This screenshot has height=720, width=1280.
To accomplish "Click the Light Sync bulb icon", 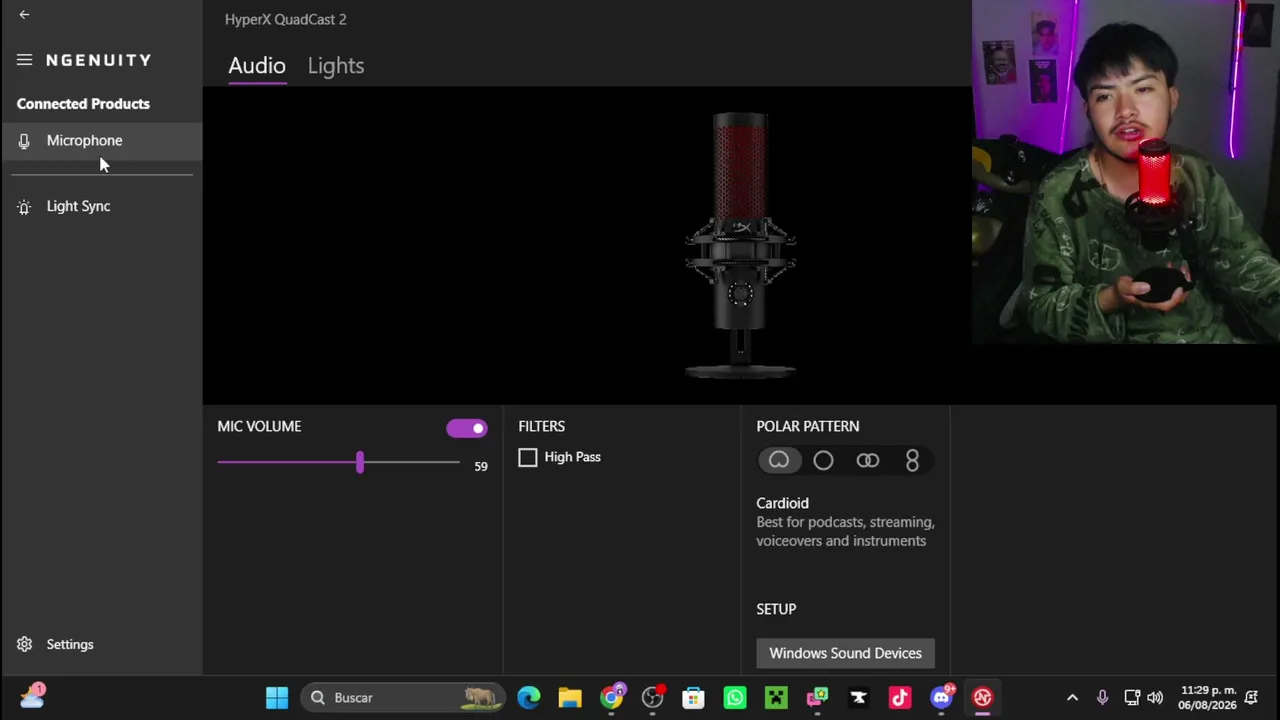I will pyautogui.click(x=24, y=207).
